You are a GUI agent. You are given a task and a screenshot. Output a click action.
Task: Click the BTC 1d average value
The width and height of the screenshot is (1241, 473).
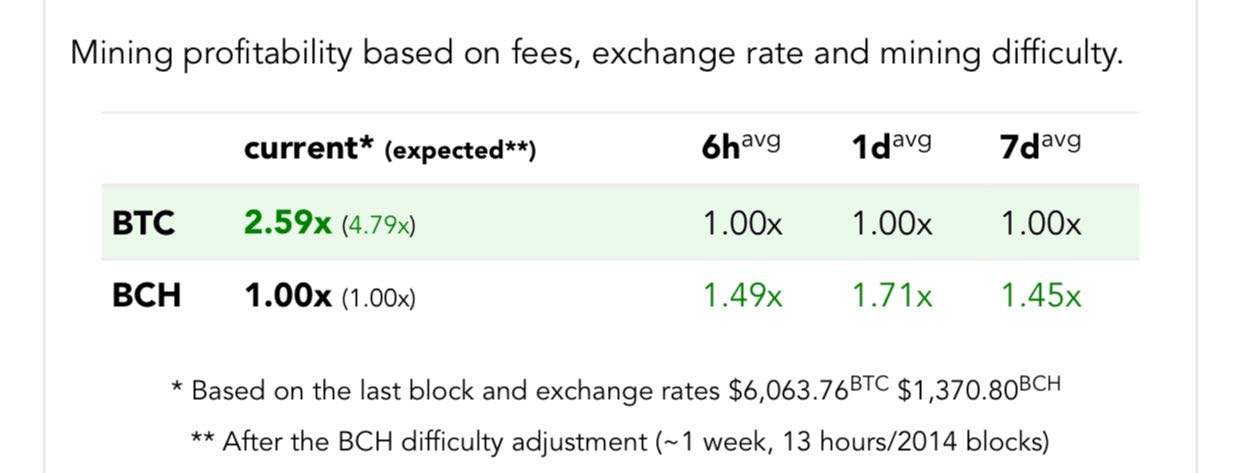(891, 222)
